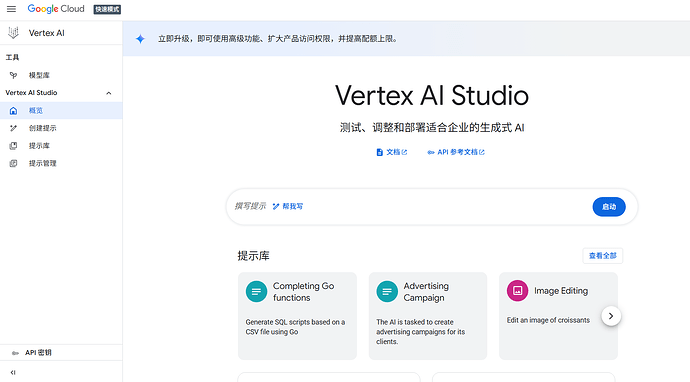
Task: Collapse the sidebar with the bottom arrow
Action: pyautogui.click(x=13, y=372)
